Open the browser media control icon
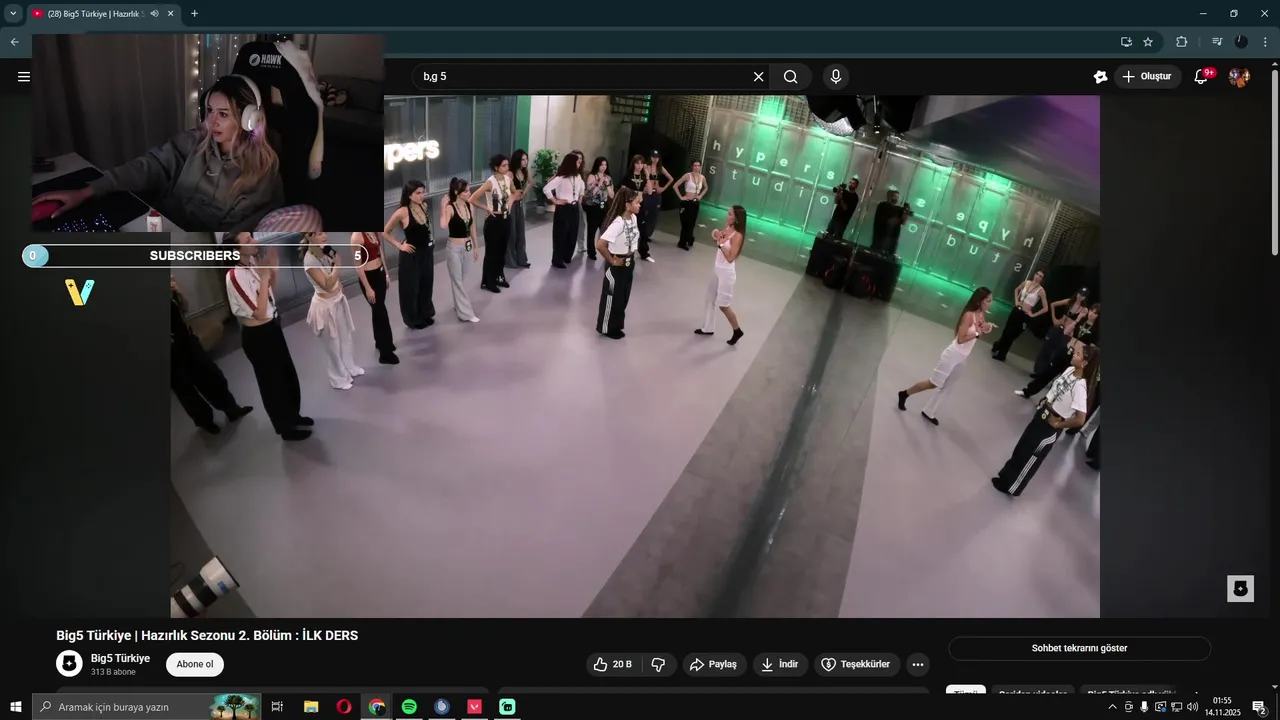 (x=1216, y=42)
